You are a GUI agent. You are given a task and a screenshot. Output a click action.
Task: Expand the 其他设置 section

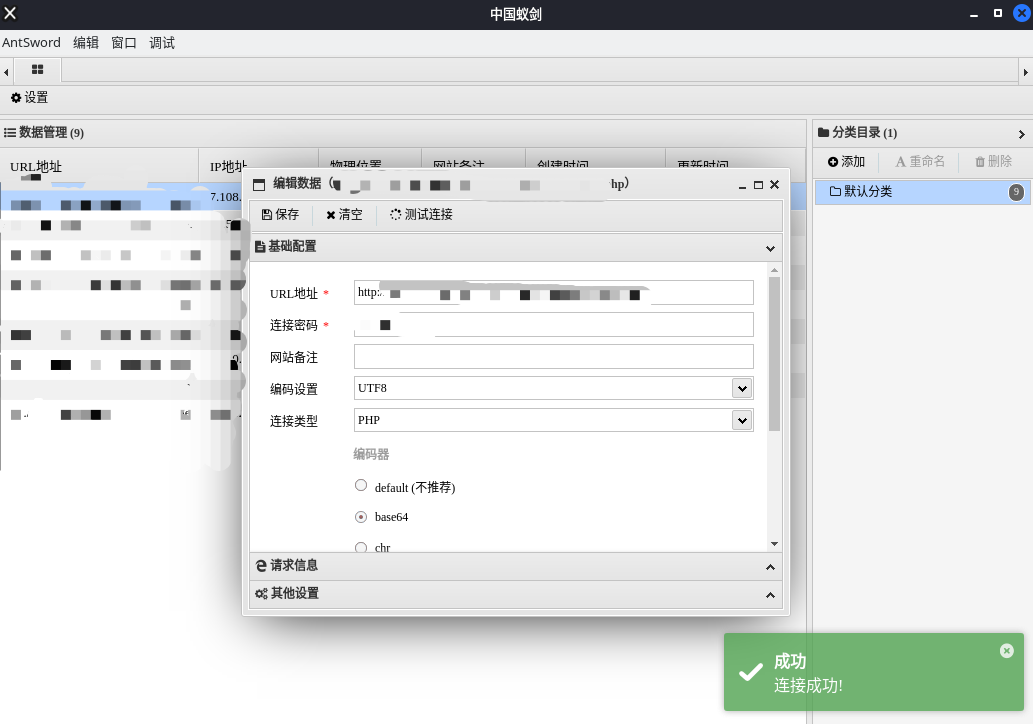click(770, 595)
